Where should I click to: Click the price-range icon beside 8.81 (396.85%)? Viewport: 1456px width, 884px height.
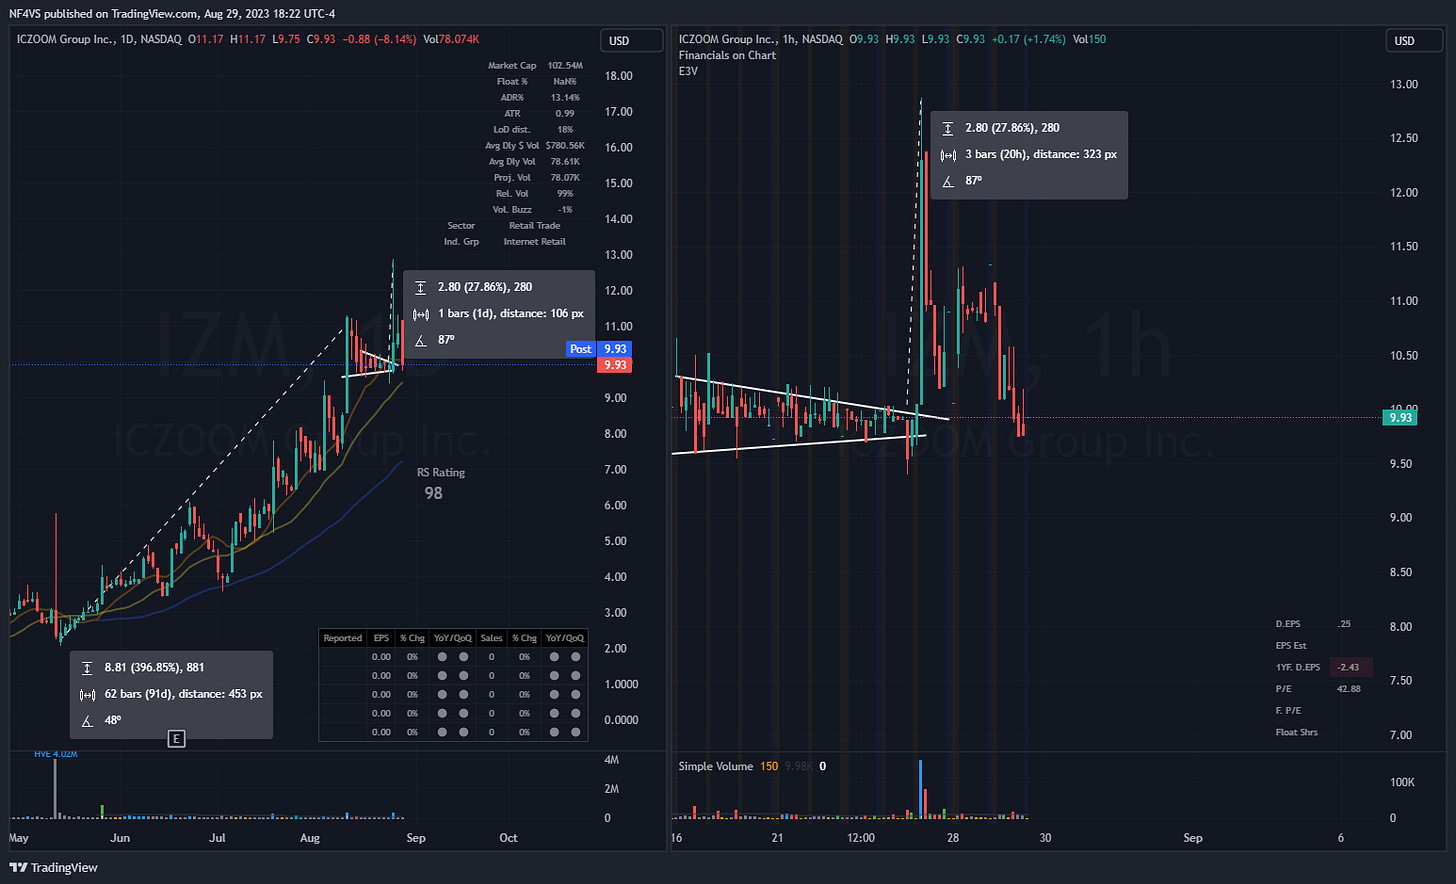click(x=87, y=667)
